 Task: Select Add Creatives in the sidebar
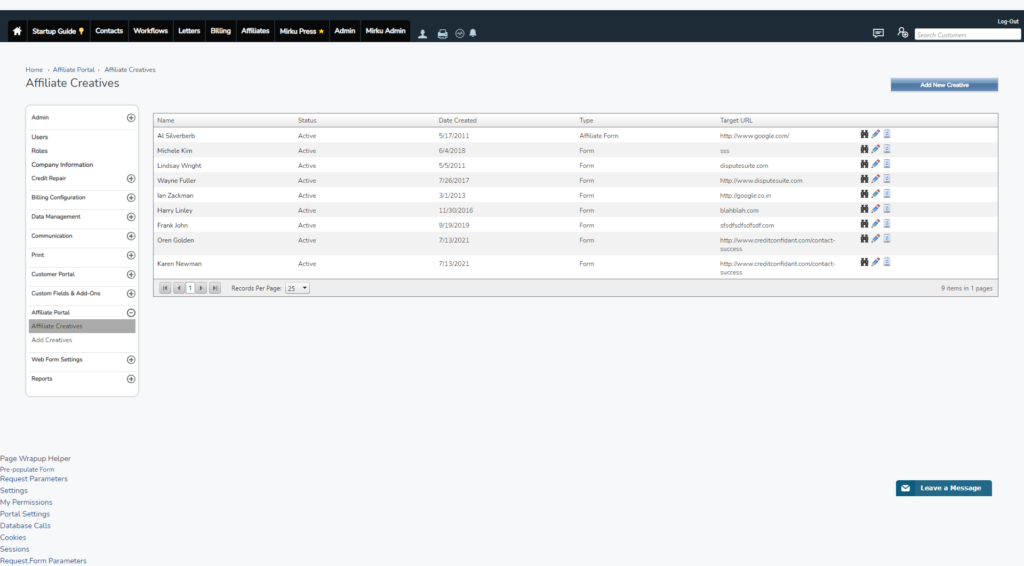pos(52,340)
